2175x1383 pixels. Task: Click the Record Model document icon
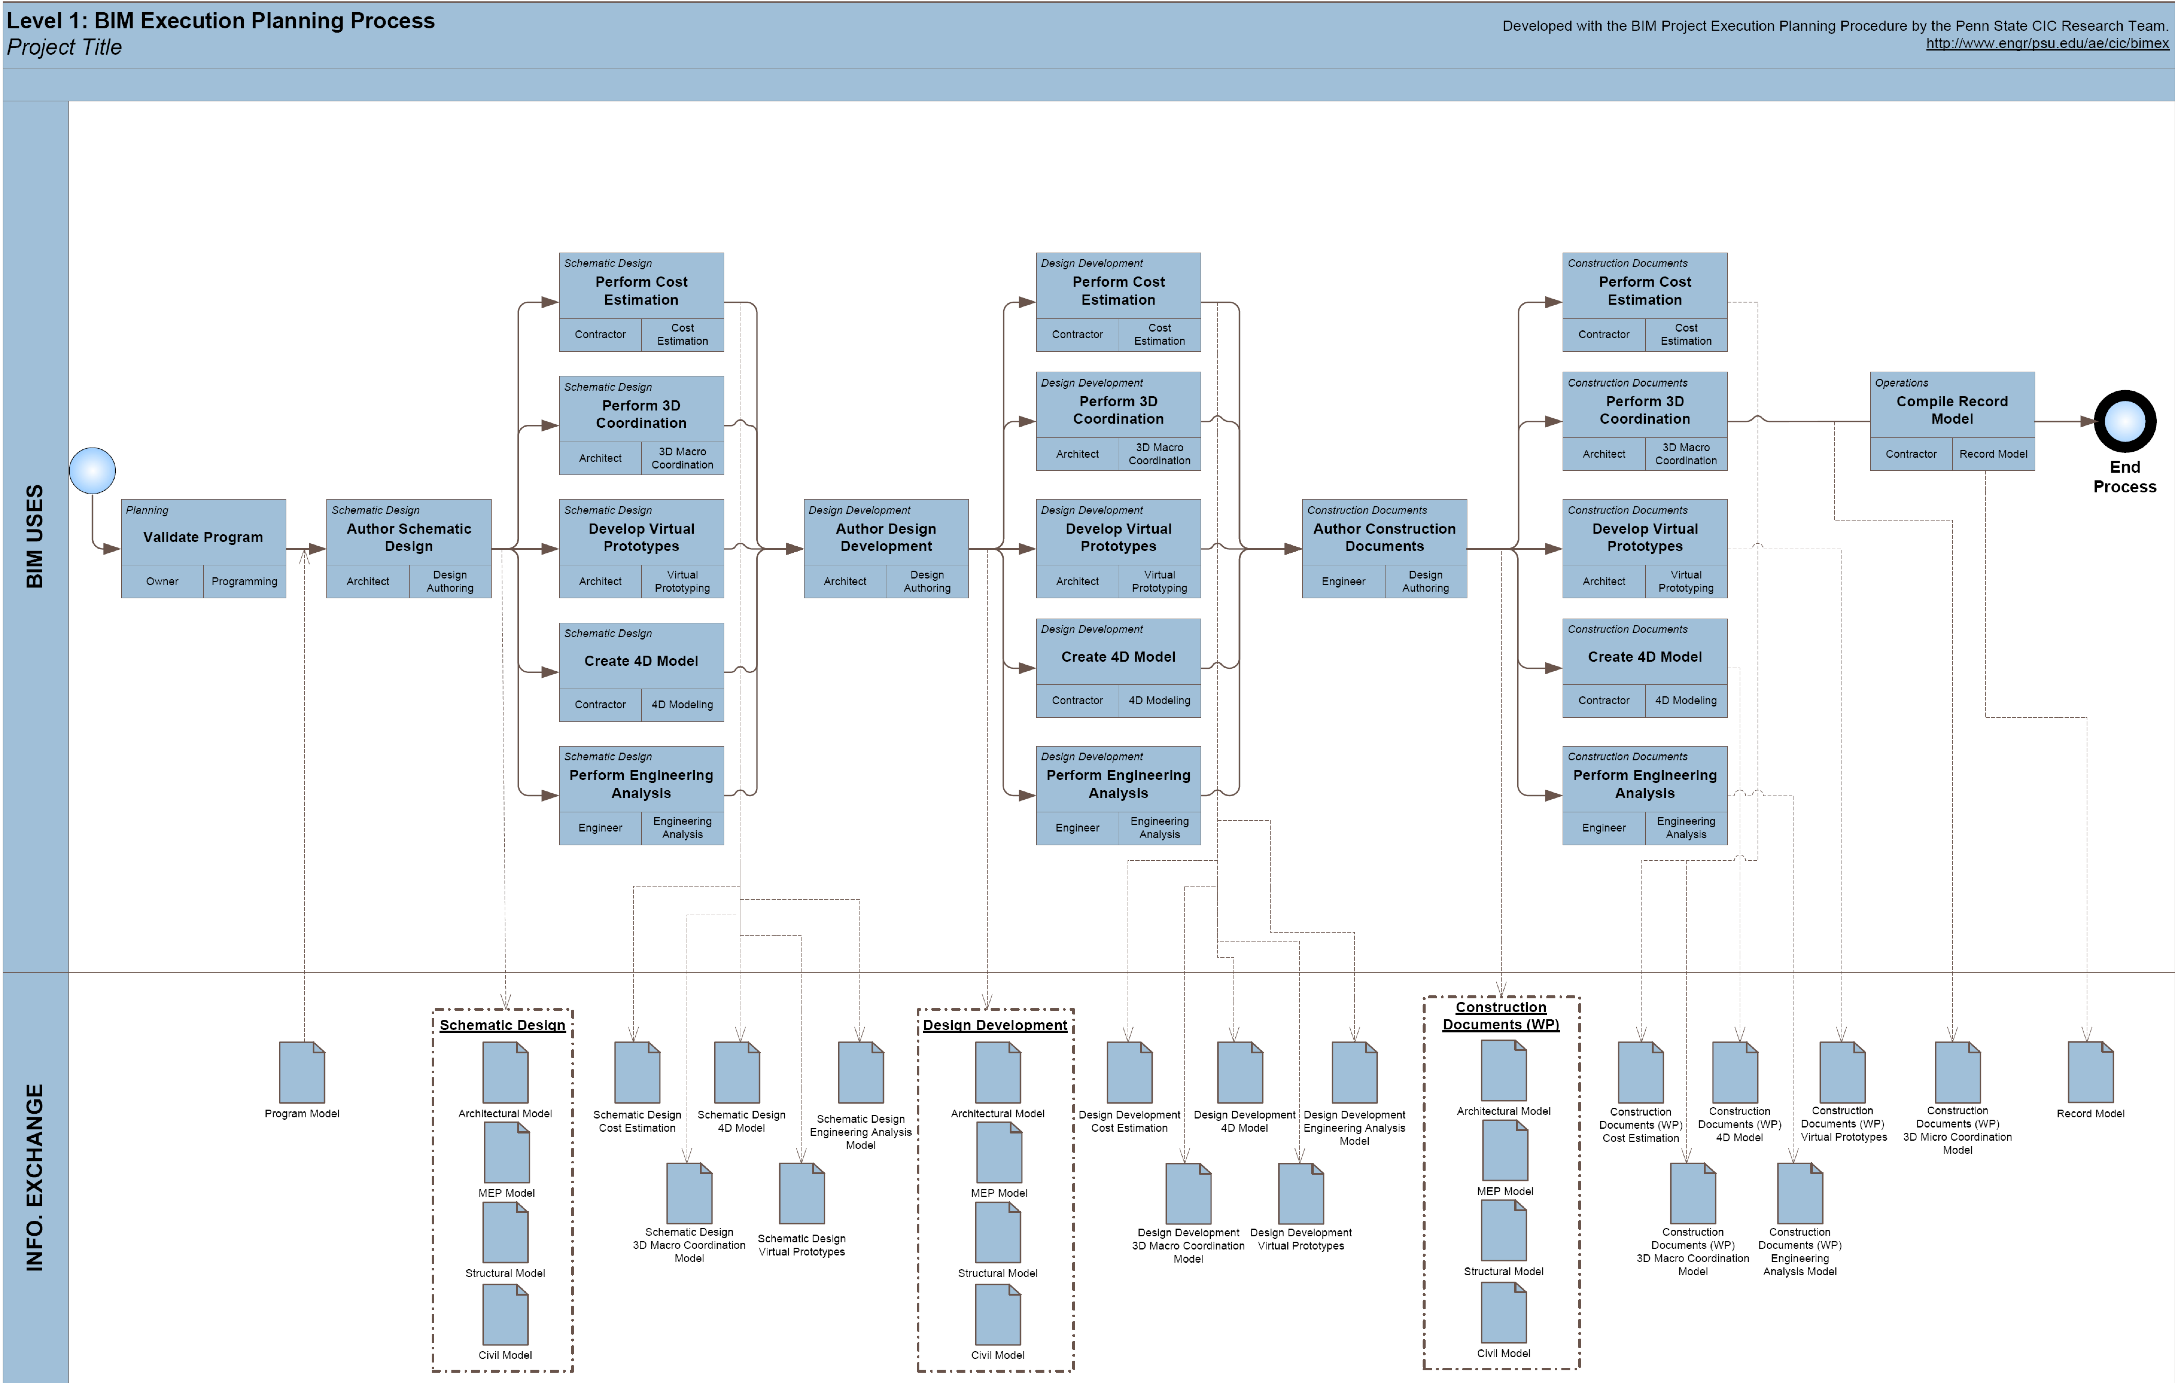[2090, 1072]
